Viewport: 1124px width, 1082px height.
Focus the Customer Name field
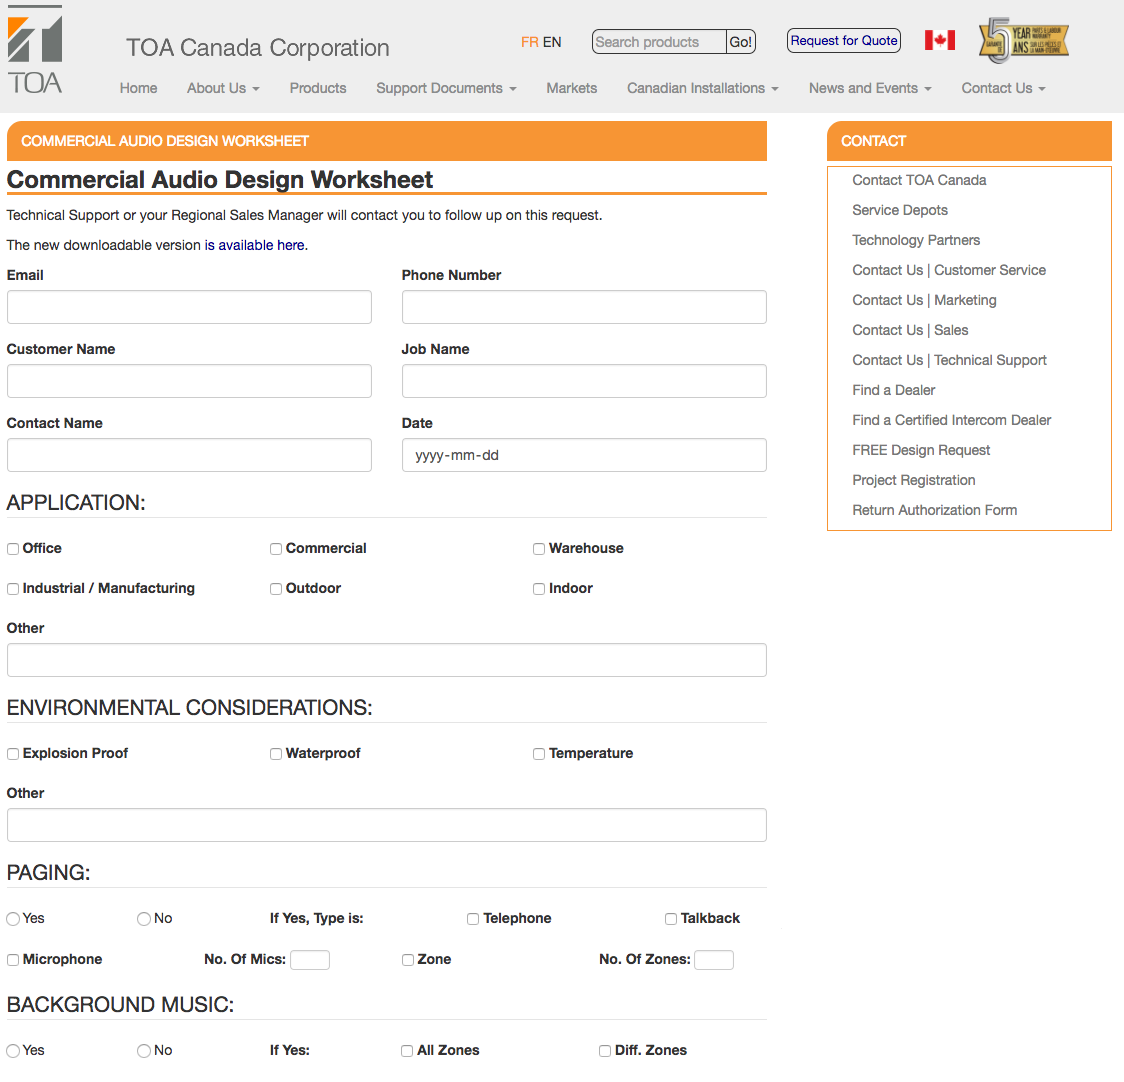tap(189, 381)
